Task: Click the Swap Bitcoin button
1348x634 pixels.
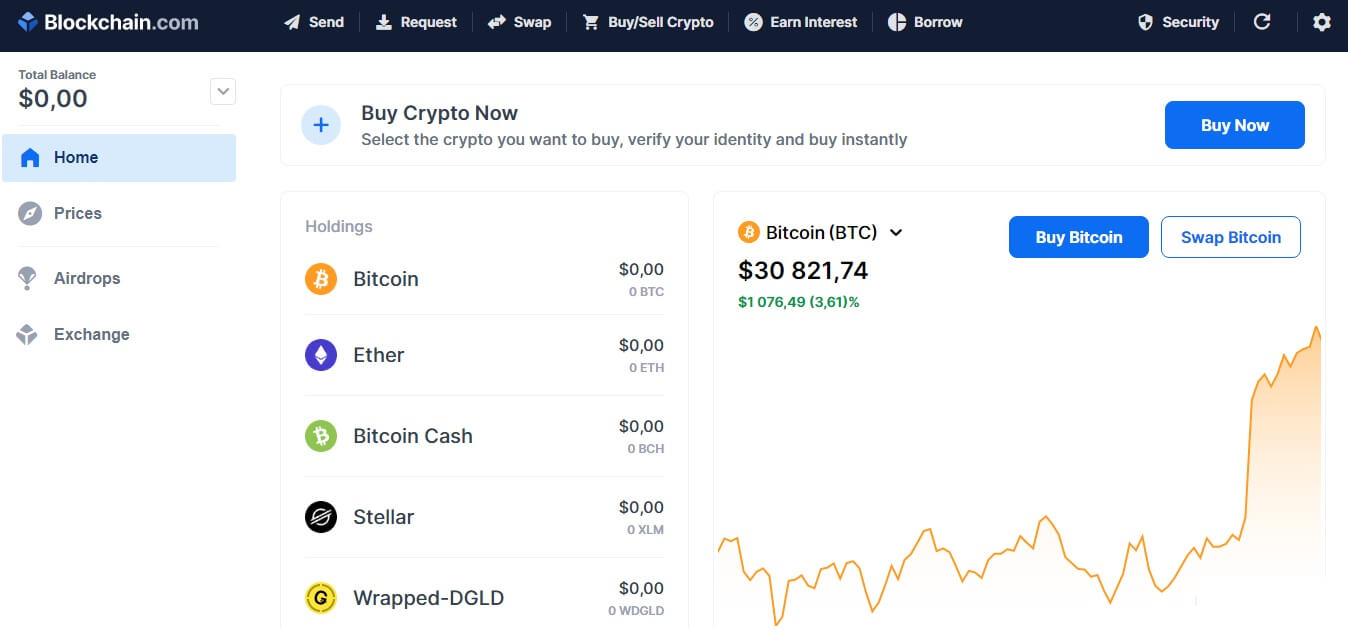Action: (1231, 237)
